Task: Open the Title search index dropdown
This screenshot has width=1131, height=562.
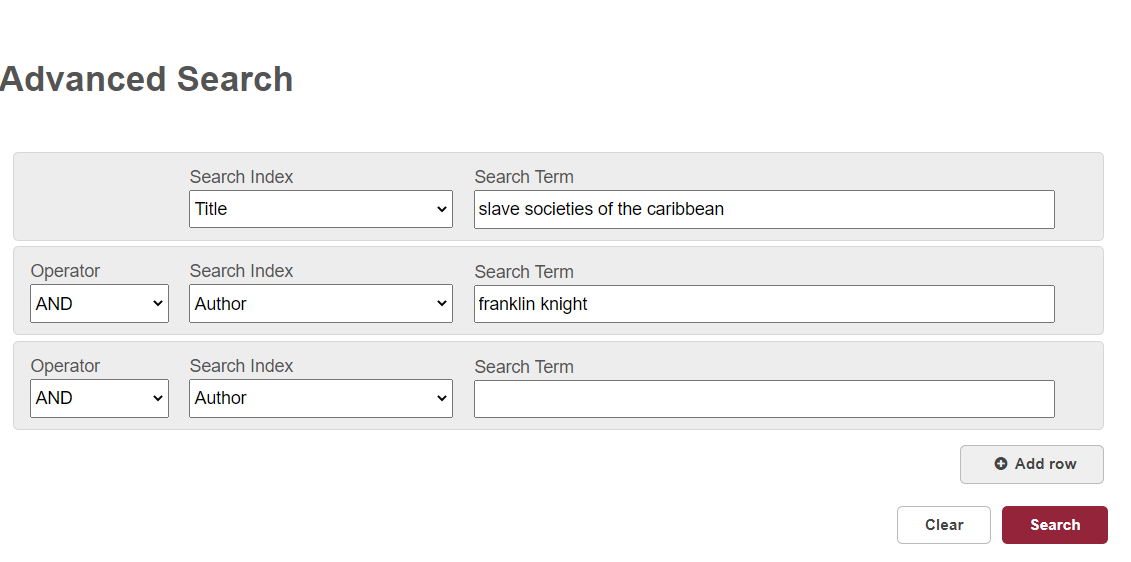Action: [x=320, y=209]
